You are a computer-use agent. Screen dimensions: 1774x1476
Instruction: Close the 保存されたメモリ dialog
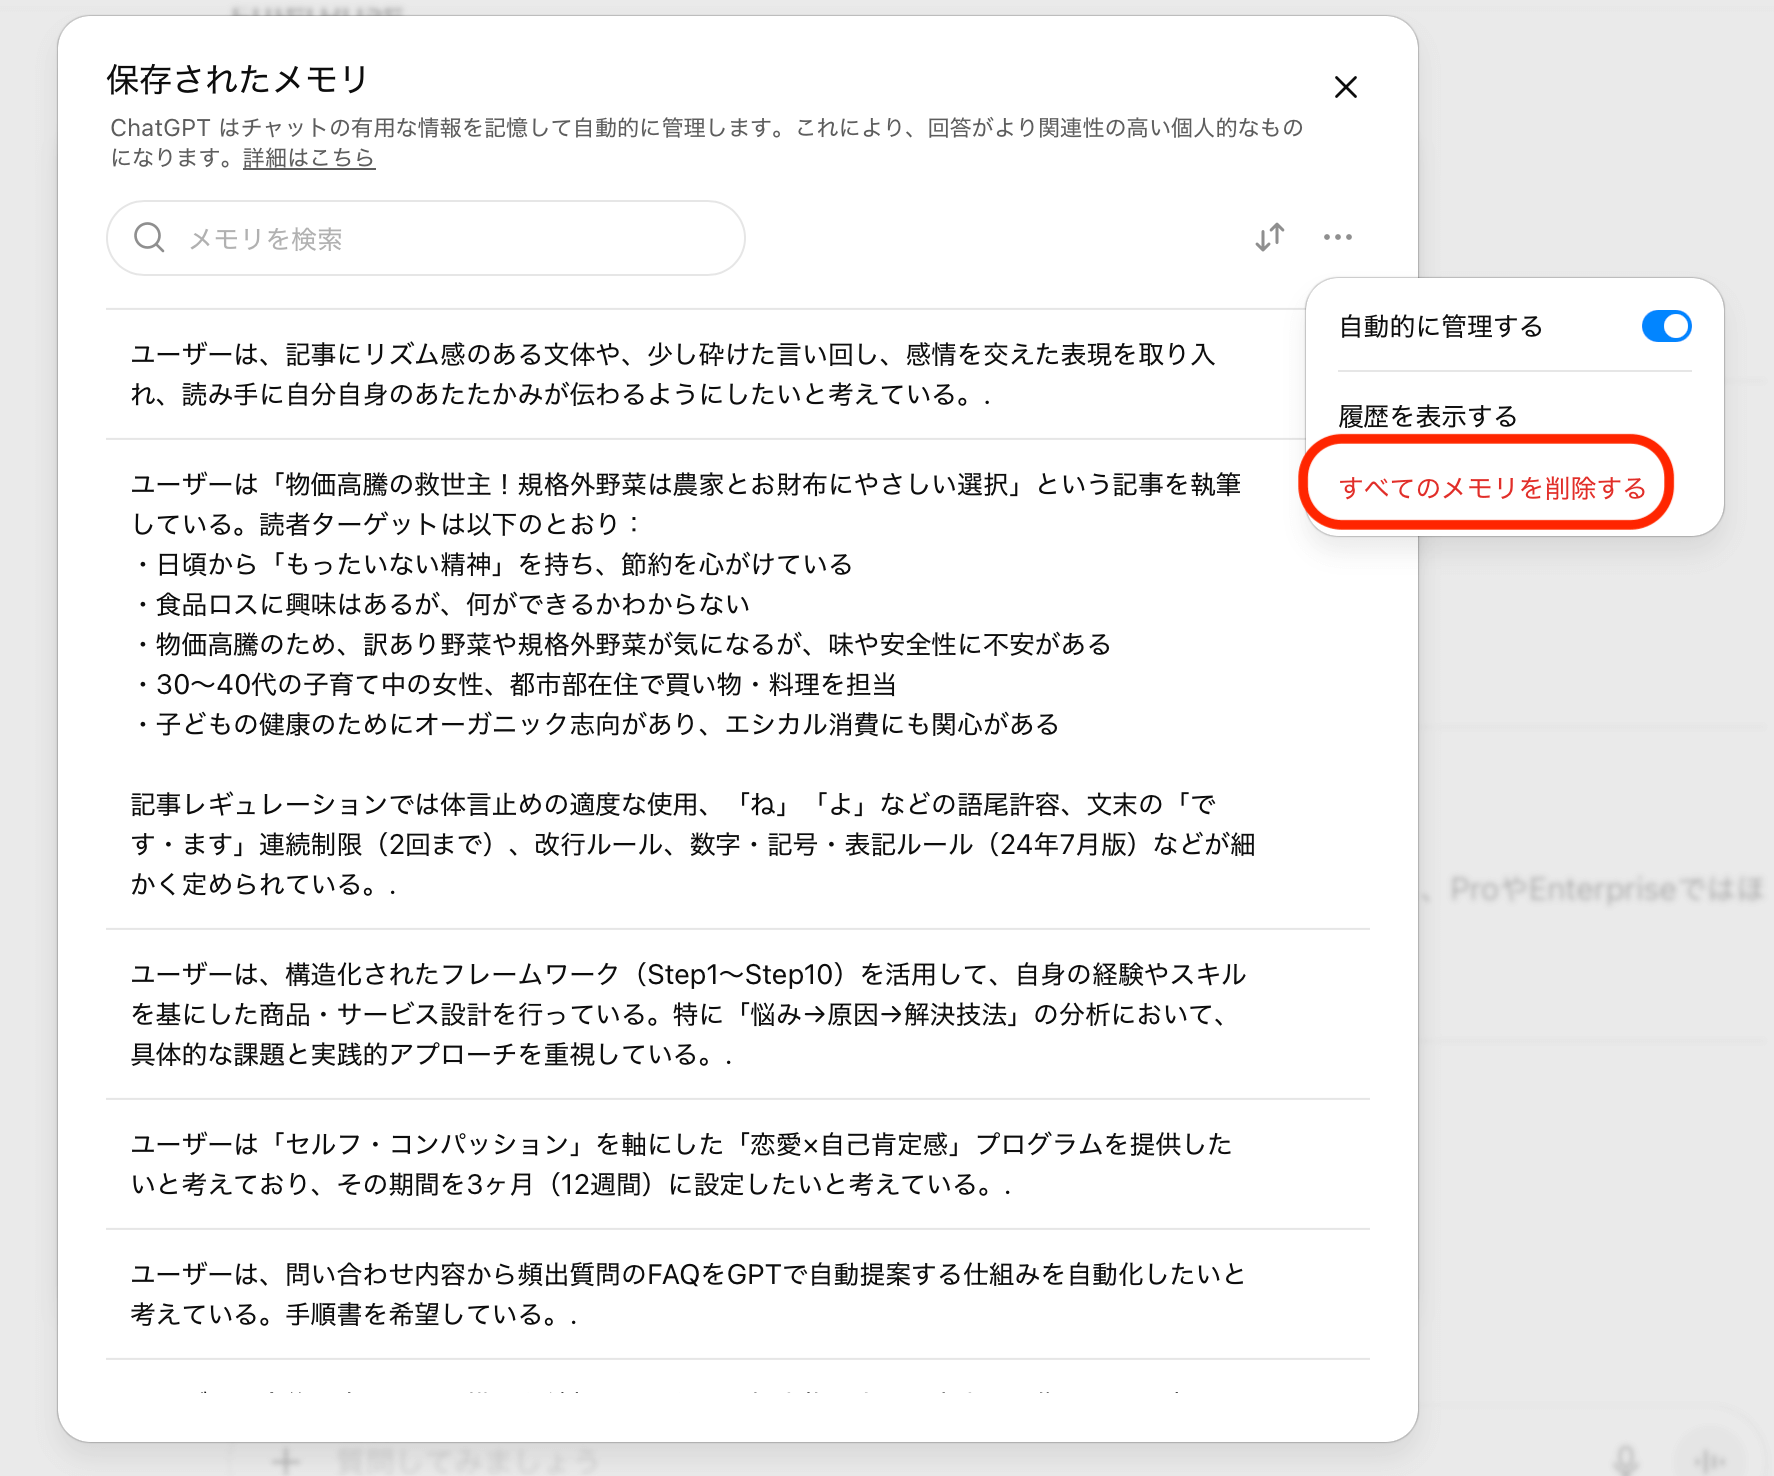tap(1345, 87)
